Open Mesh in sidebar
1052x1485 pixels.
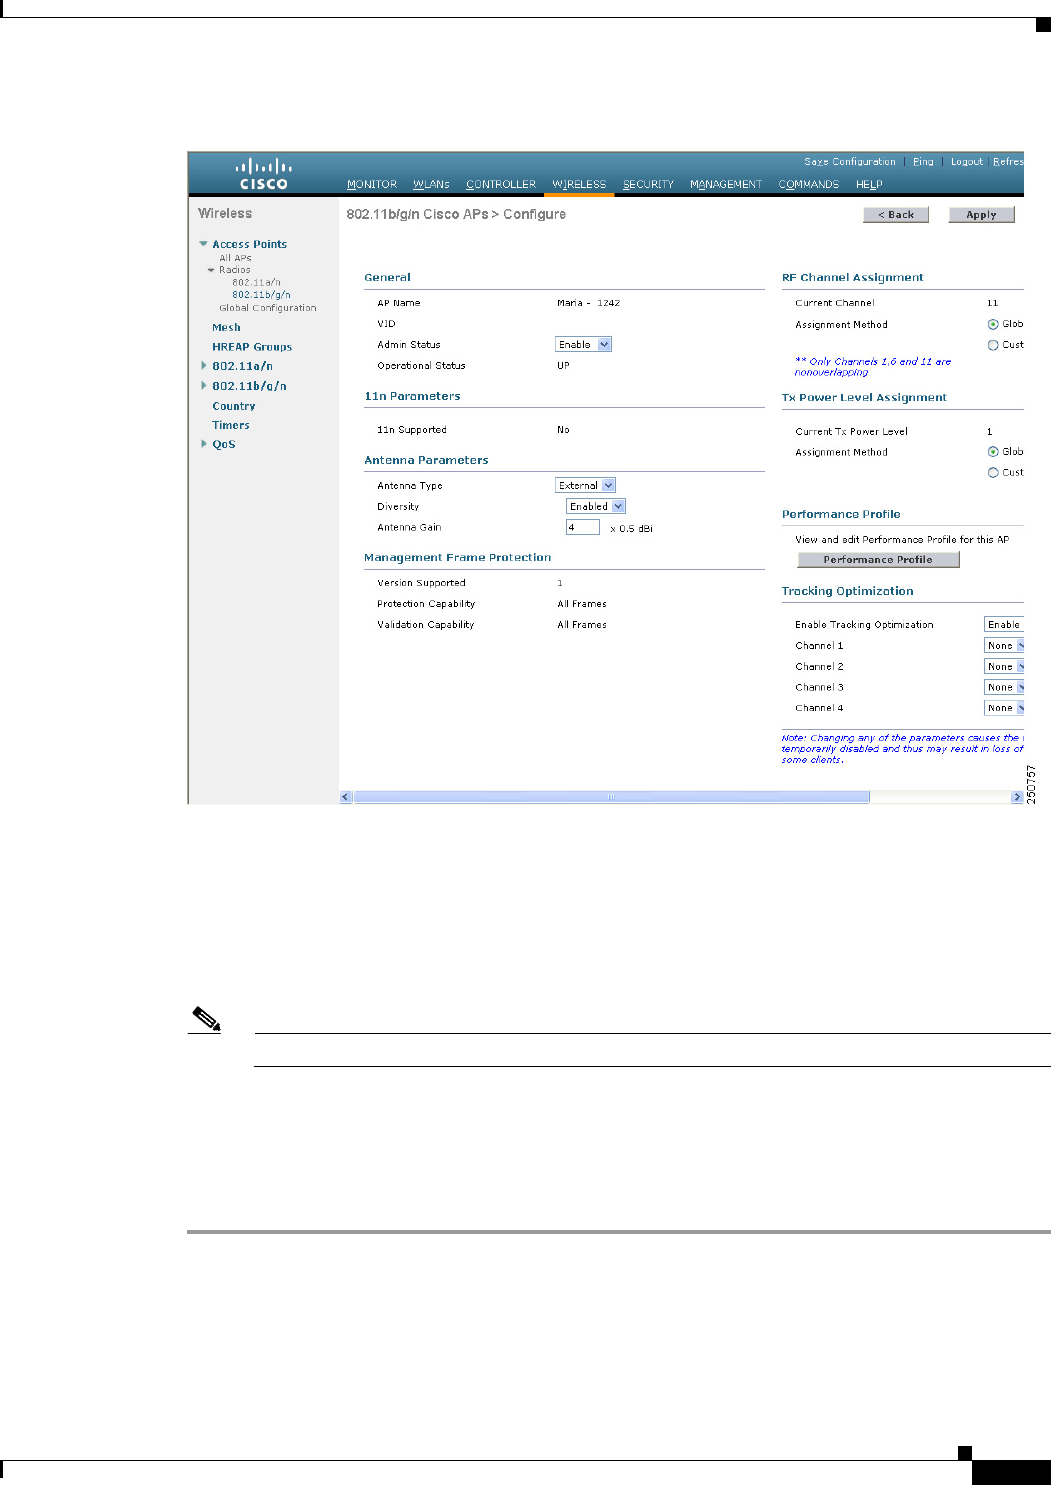point(226,328)
